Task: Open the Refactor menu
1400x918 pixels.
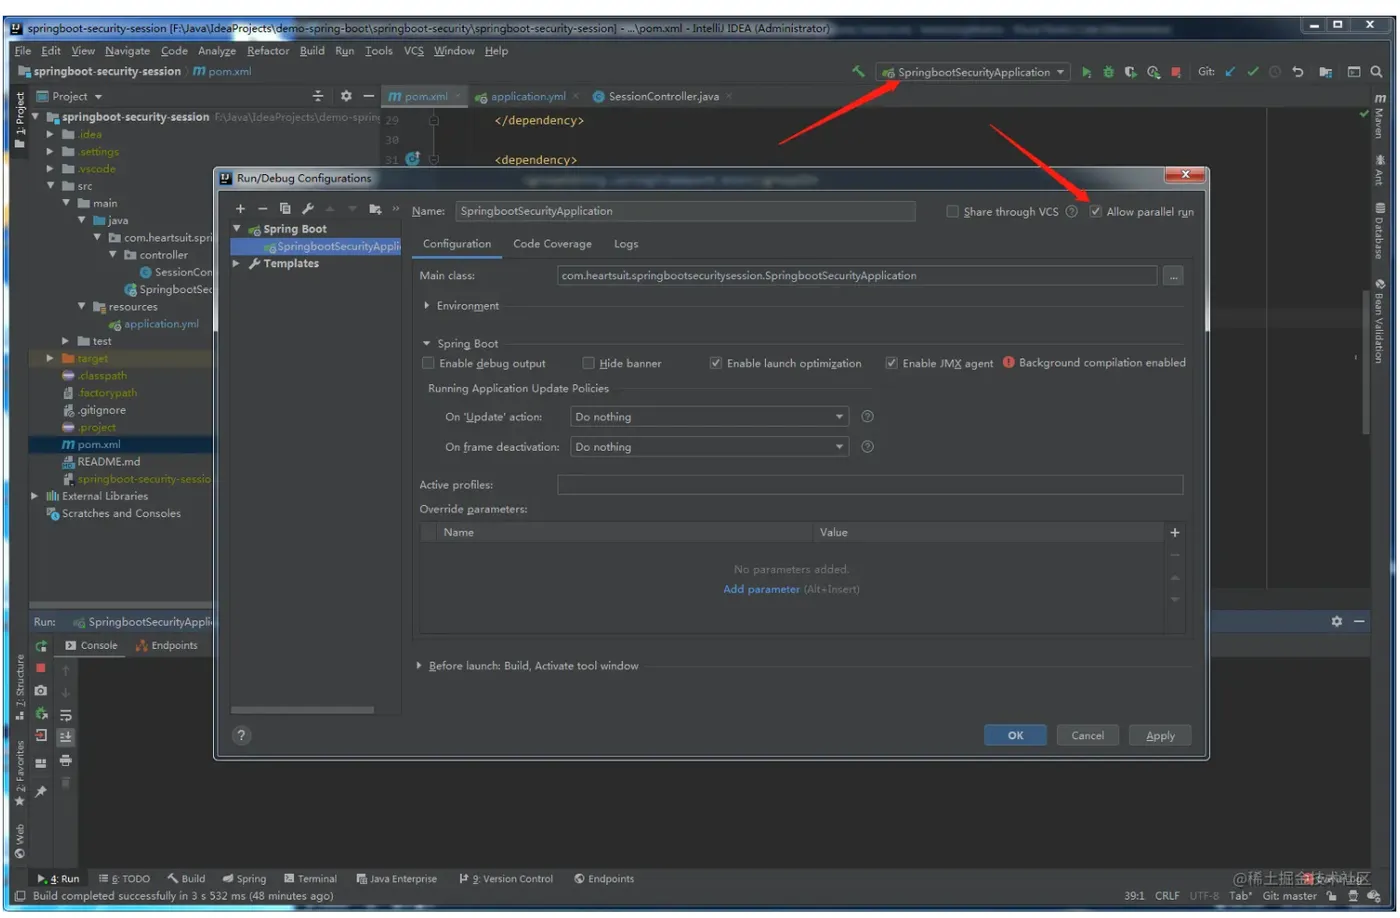Action: [268, 51]
